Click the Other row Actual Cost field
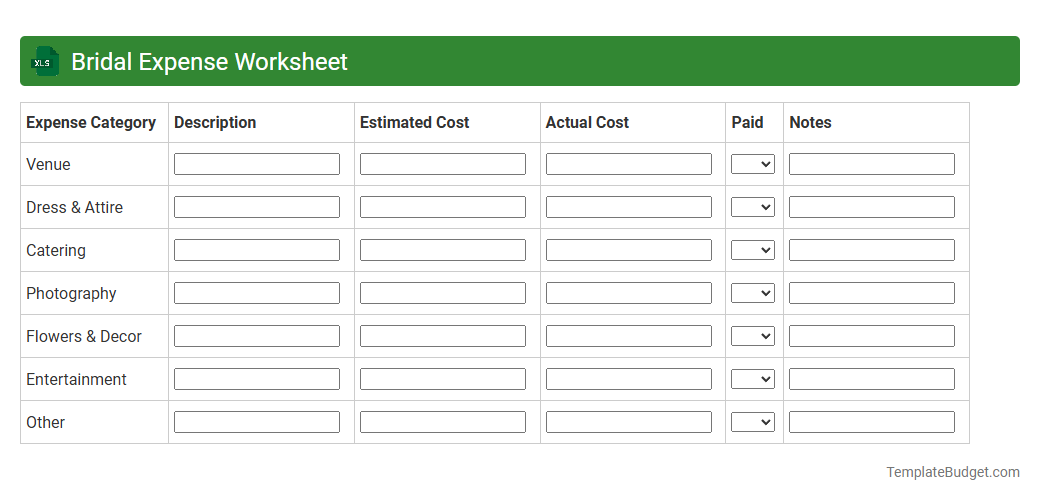 pyautogui.click(x=629, y=422)
